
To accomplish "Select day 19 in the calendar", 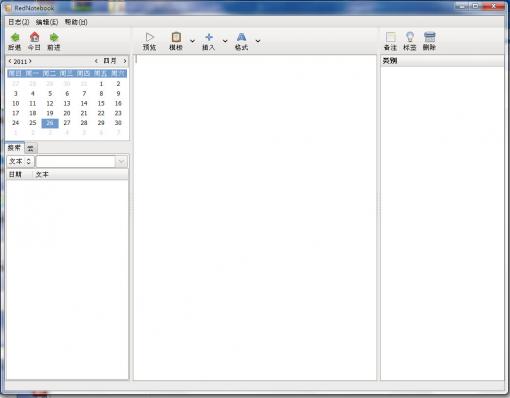I will coord(50,113).
